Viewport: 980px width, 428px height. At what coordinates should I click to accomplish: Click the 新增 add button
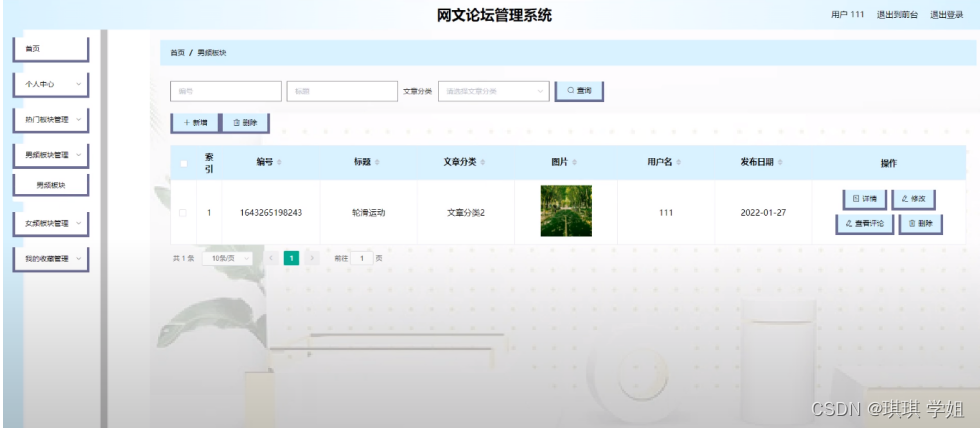(195, 122)
